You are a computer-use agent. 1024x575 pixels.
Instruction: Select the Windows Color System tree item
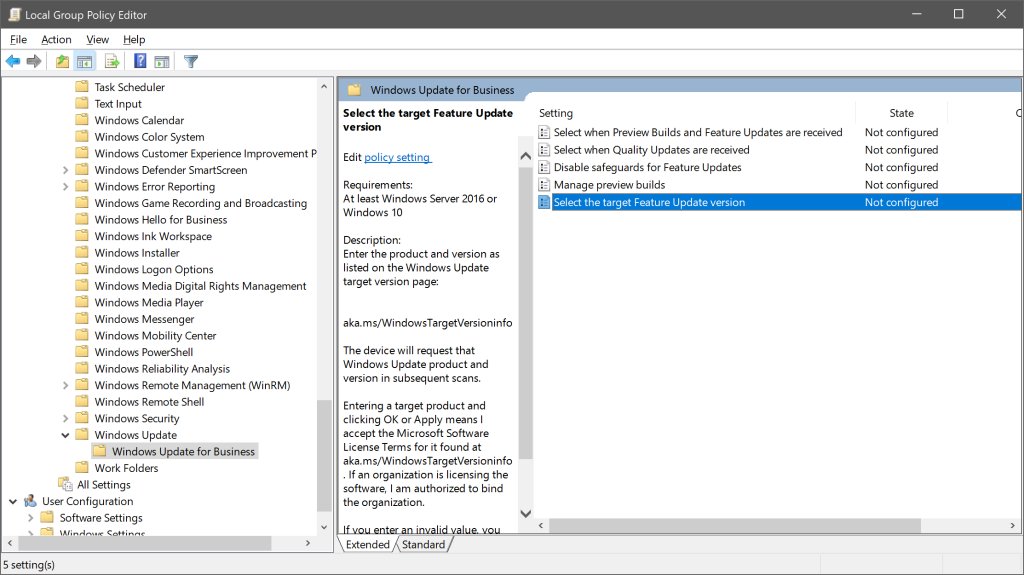point(149,137)
